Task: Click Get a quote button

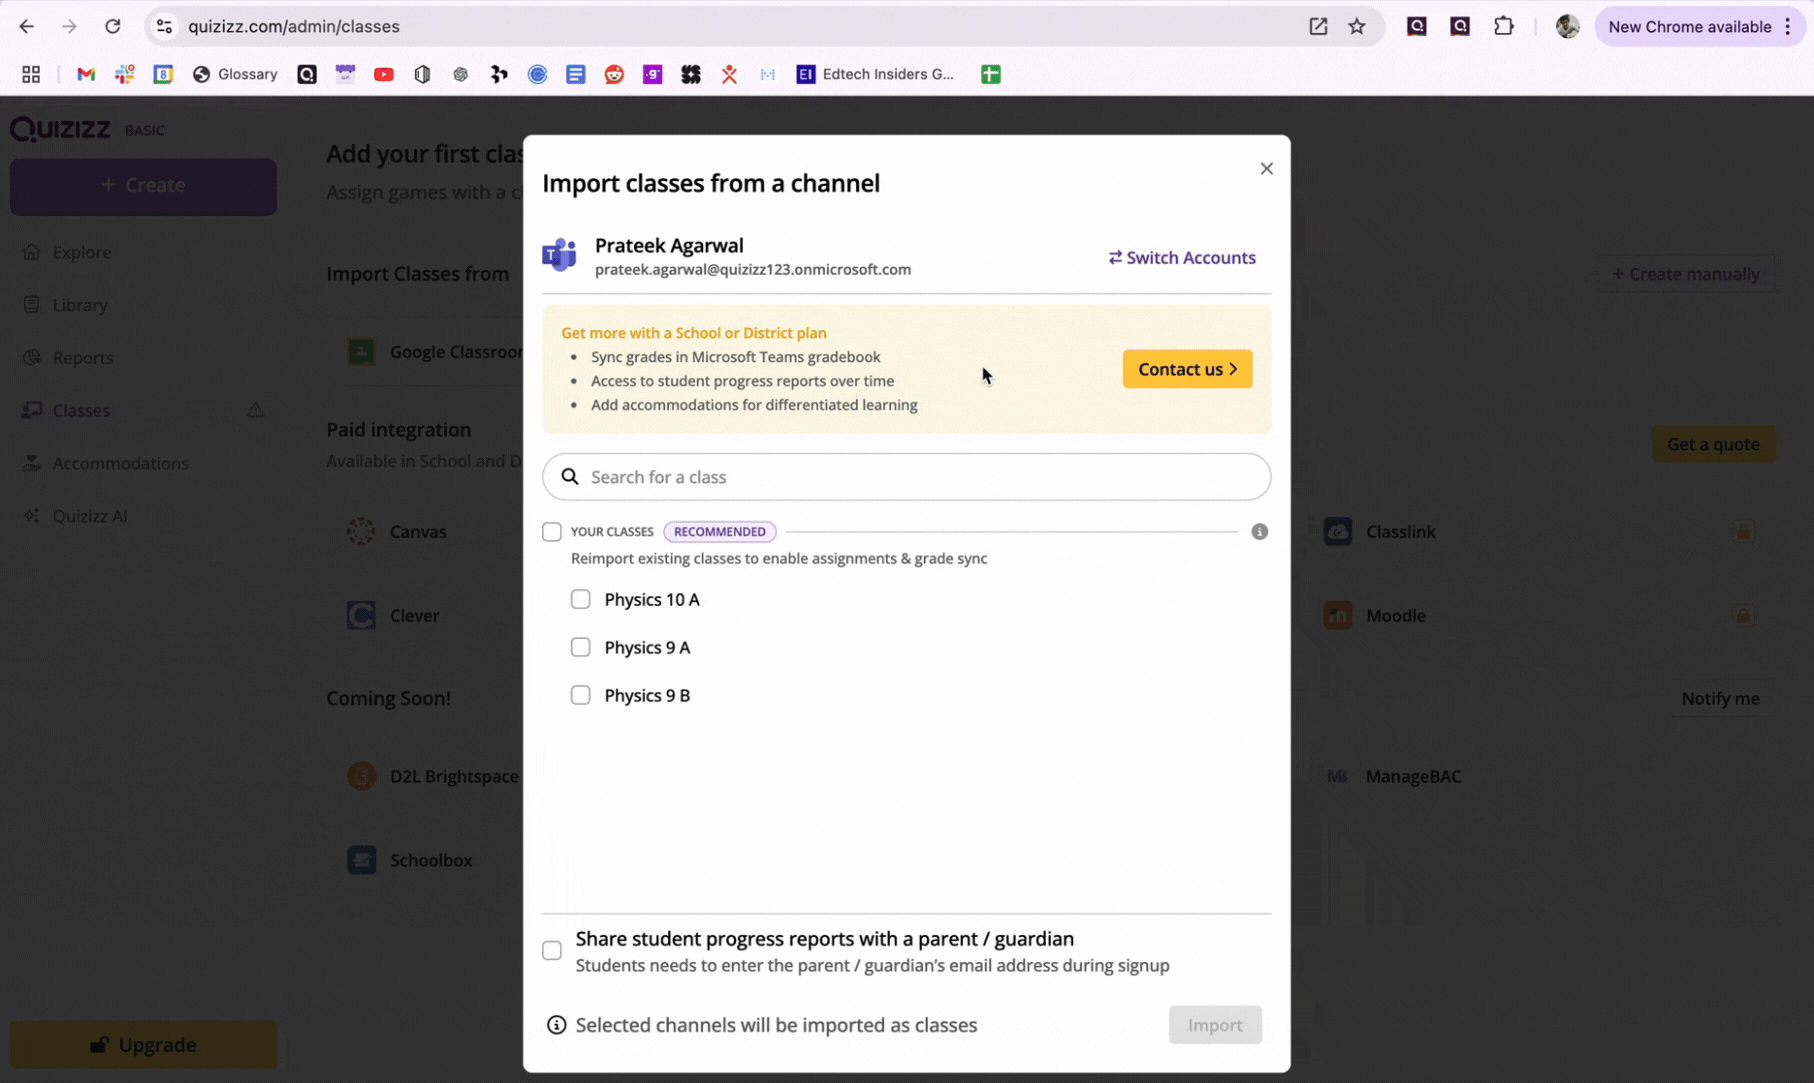Action: 1713,444
